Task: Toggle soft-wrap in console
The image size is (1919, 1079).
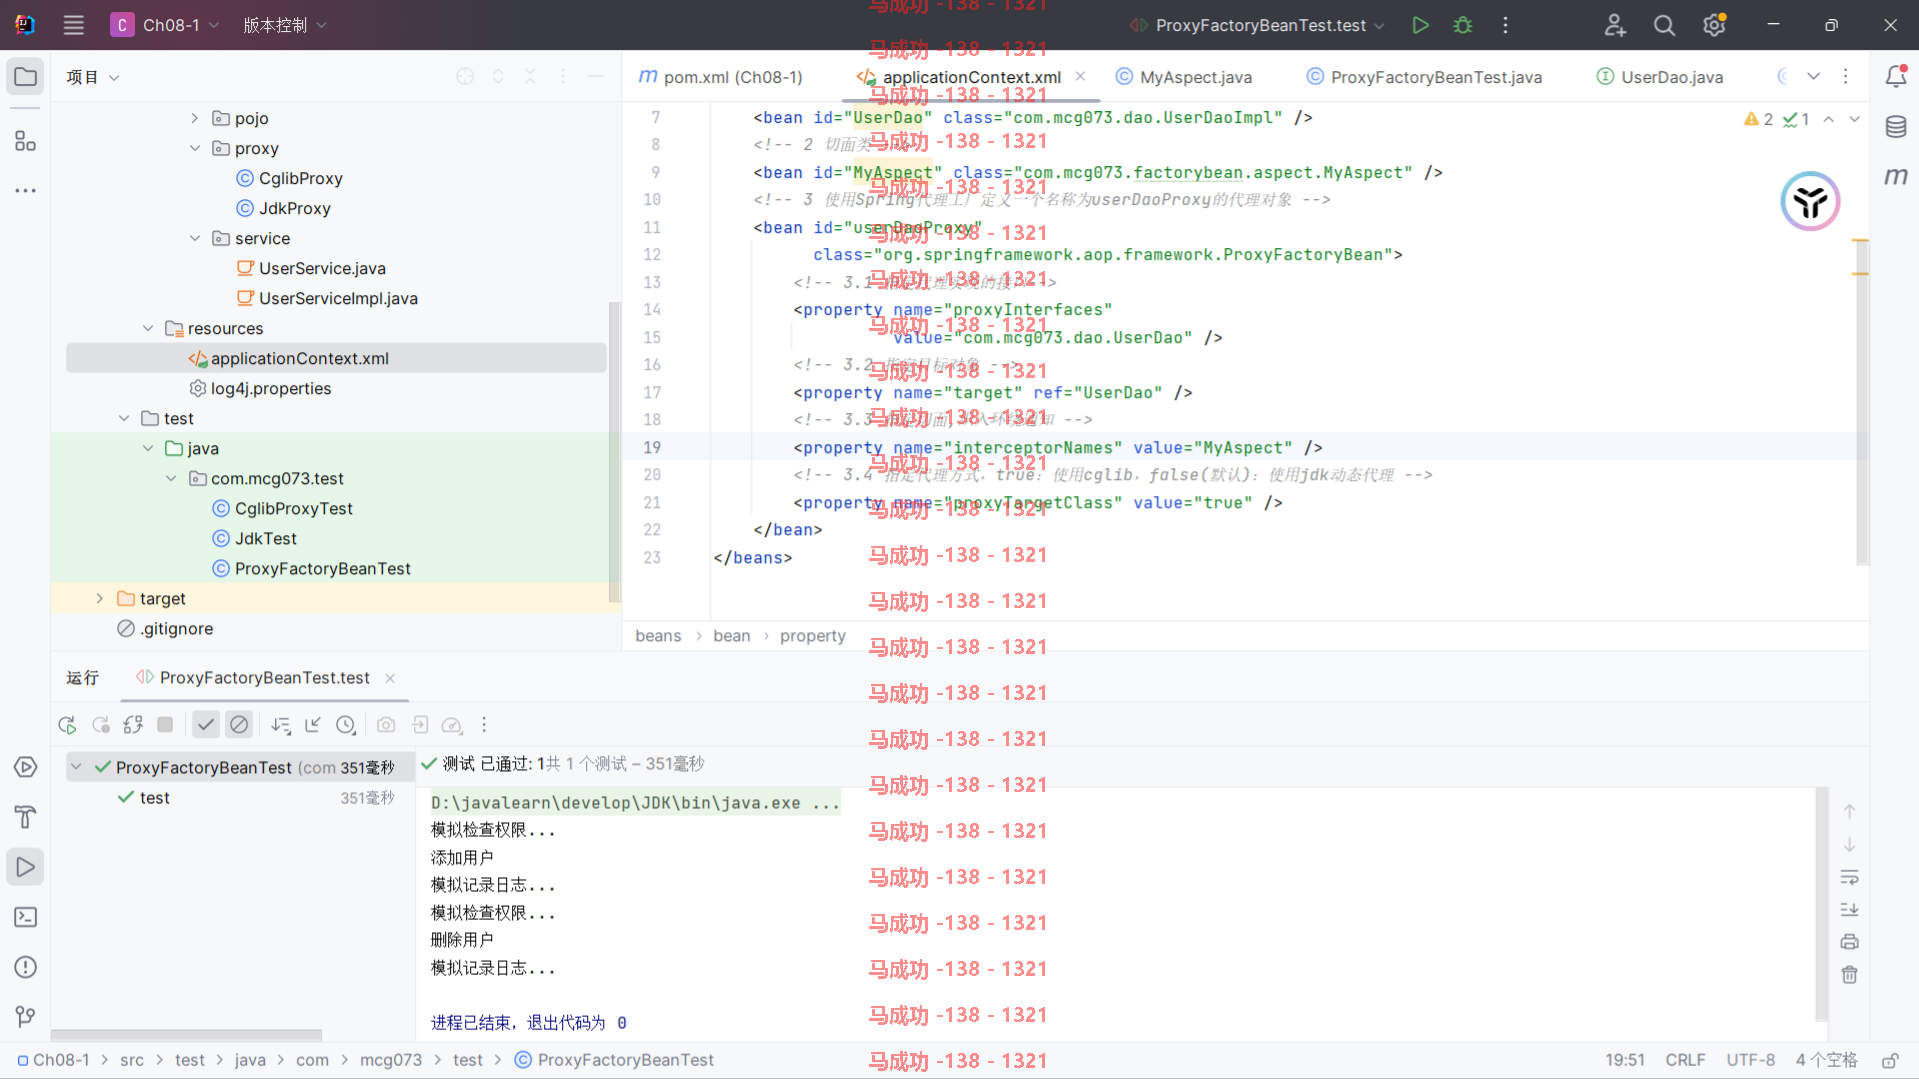Action: [1849, 877]
